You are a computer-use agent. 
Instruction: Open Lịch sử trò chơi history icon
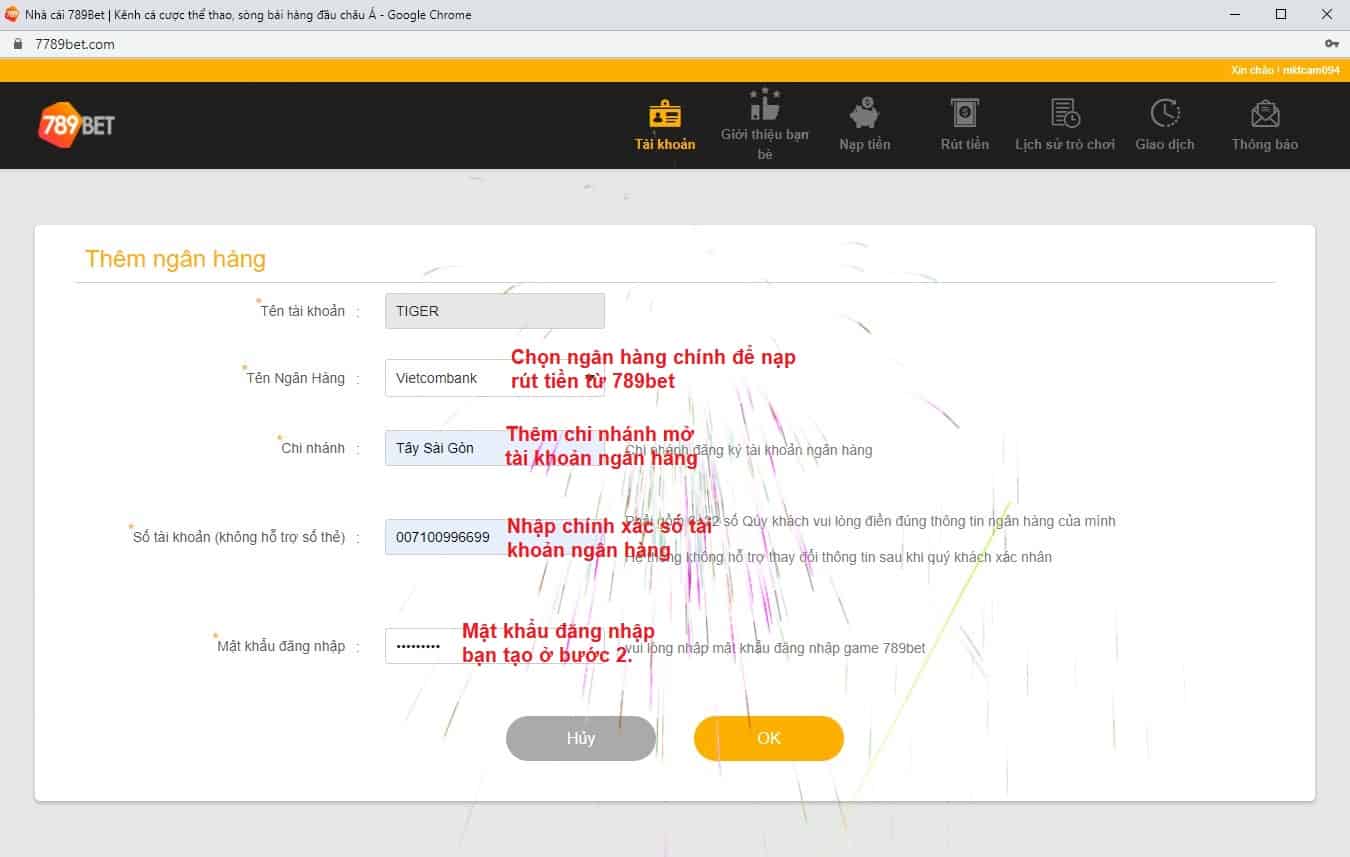[x=1064, y=113]
